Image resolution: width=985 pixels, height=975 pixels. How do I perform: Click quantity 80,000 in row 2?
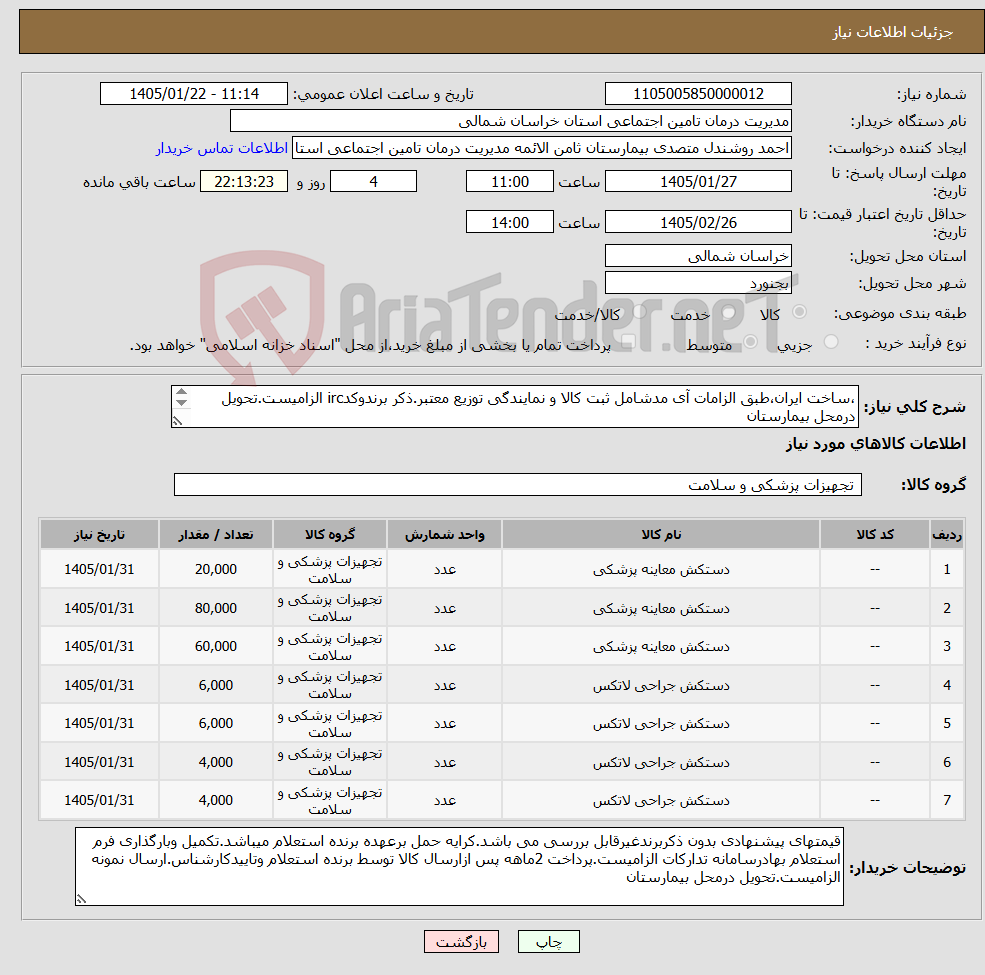(x=215, y=608)
